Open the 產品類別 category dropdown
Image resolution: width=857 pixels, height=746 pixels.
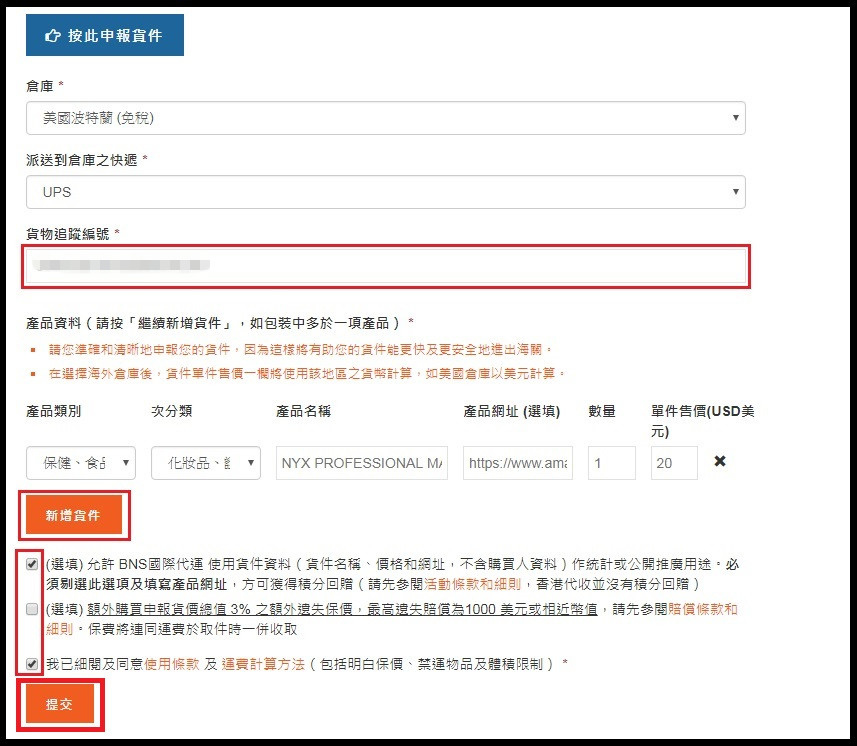click(81, 463)
